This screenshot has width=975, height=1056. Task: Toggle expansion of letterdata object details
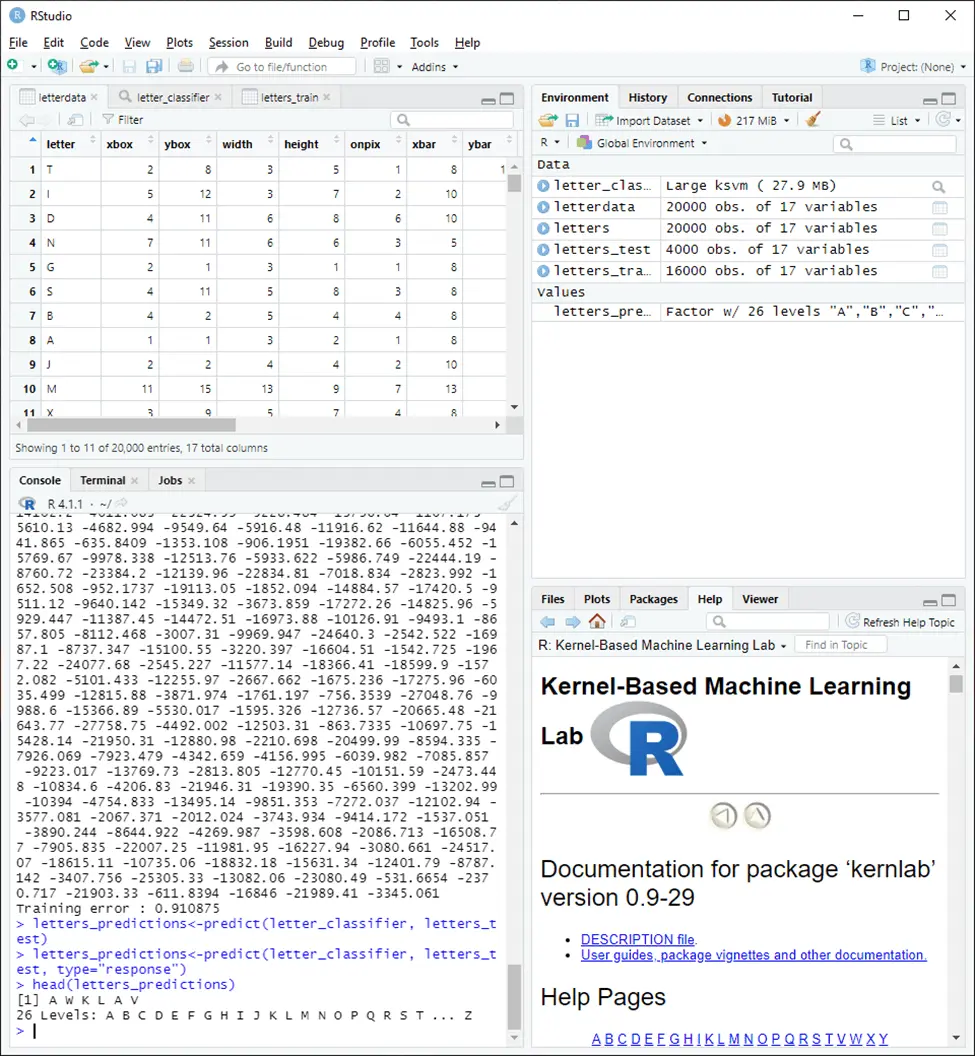(x=543, y=207)
